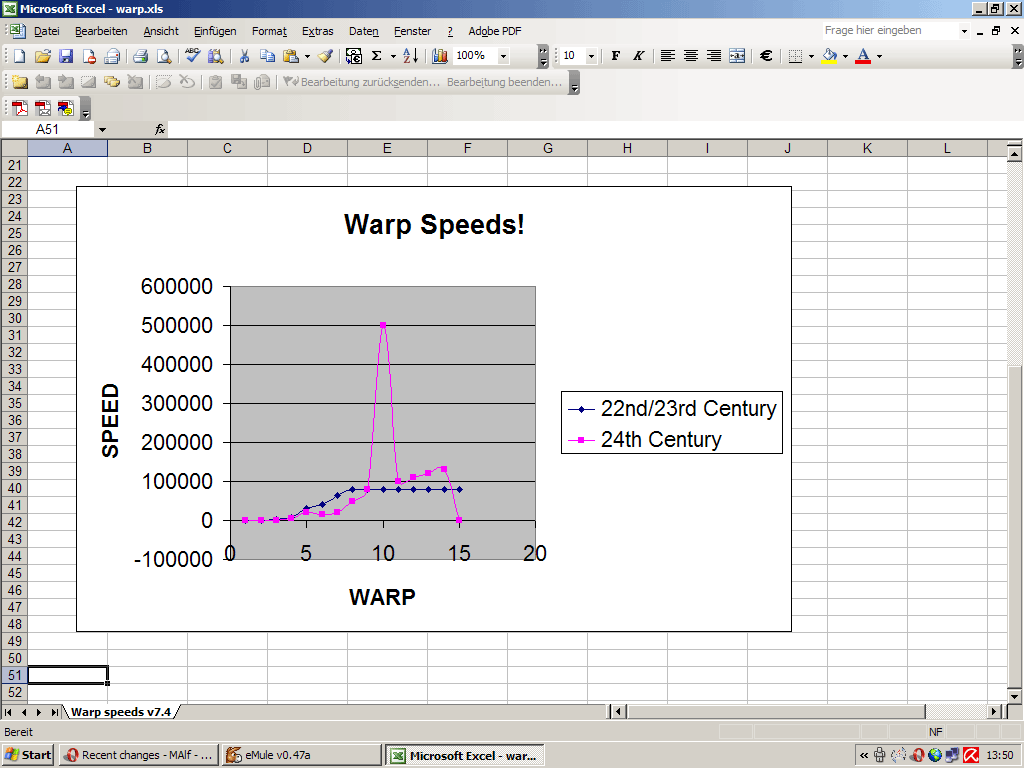The image size is (1024, 768).
Task: Insert AutoSum with Sigma icon
Action: click(x=377, y=56)
